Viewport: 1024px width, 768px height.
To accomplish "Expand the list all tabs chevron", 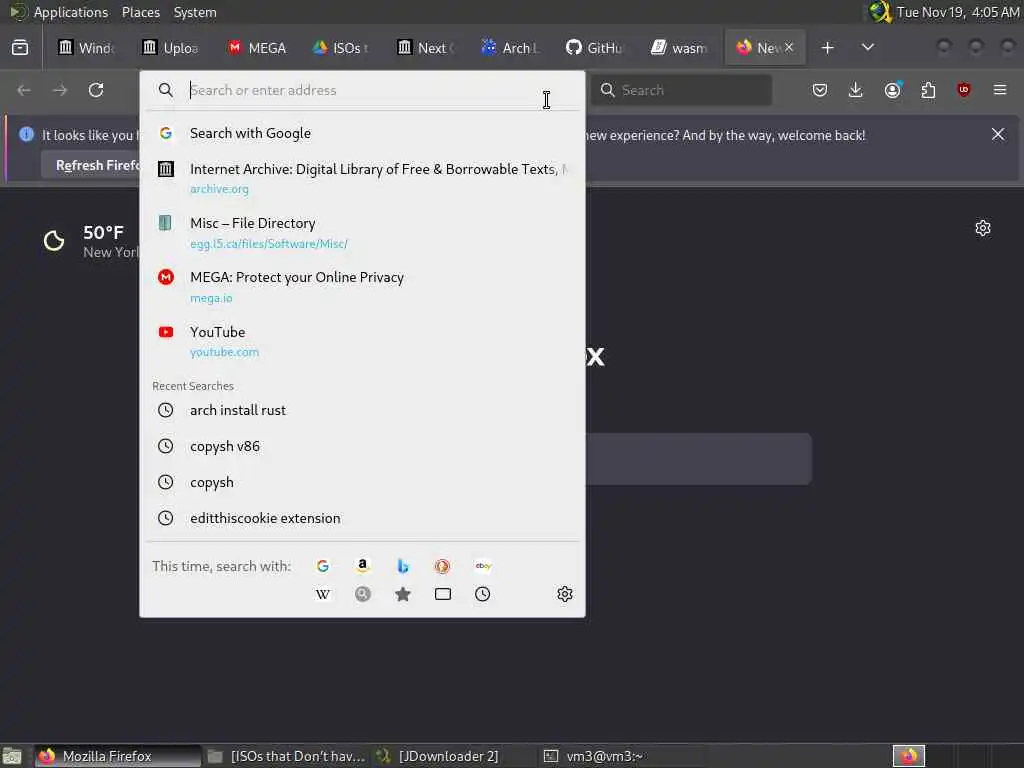I will pyautogui.click(x=868, y=48).
